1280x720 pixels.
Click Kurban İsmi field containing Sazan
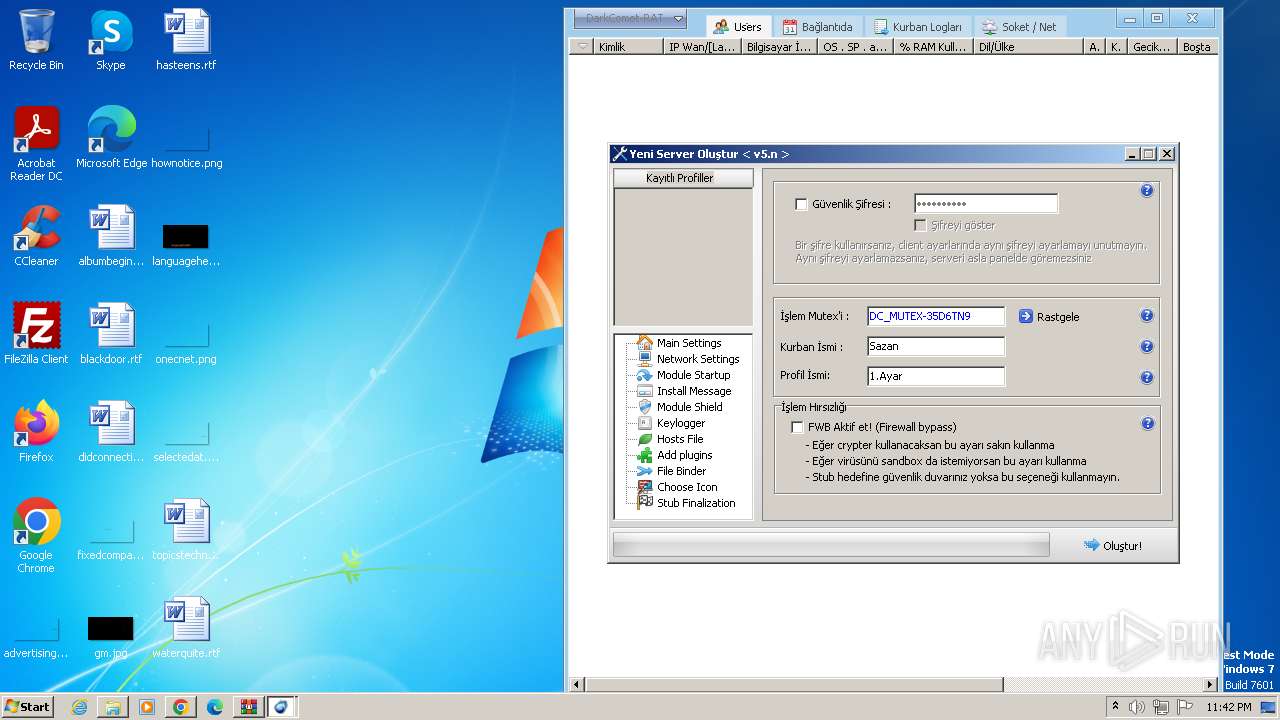point(936,346)
